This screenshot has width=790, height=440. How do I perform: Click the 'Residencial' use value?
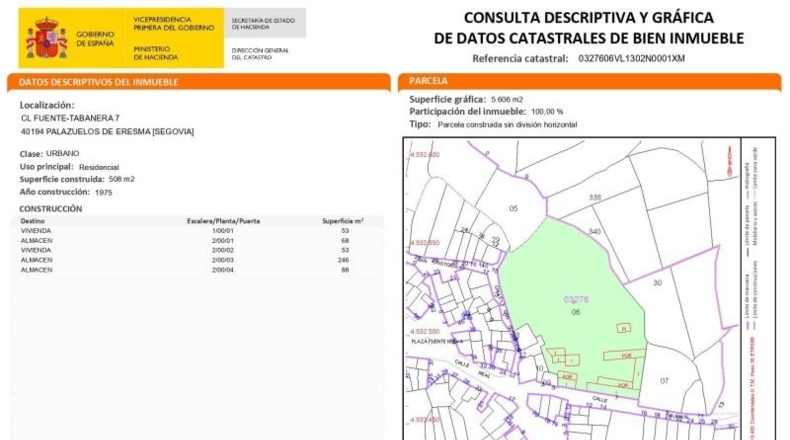99,167
